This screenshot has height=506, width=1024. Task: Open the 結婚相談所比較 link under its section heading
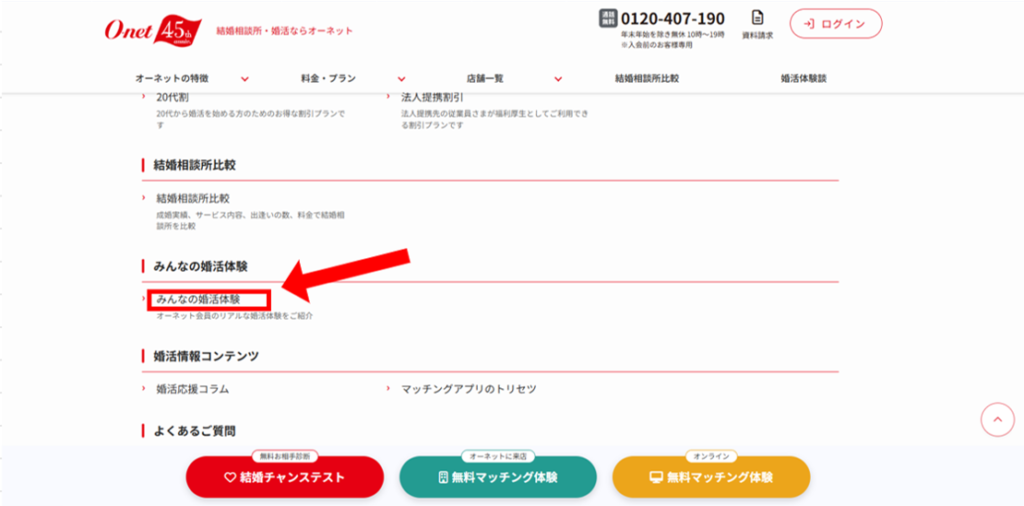coord(193,198)
